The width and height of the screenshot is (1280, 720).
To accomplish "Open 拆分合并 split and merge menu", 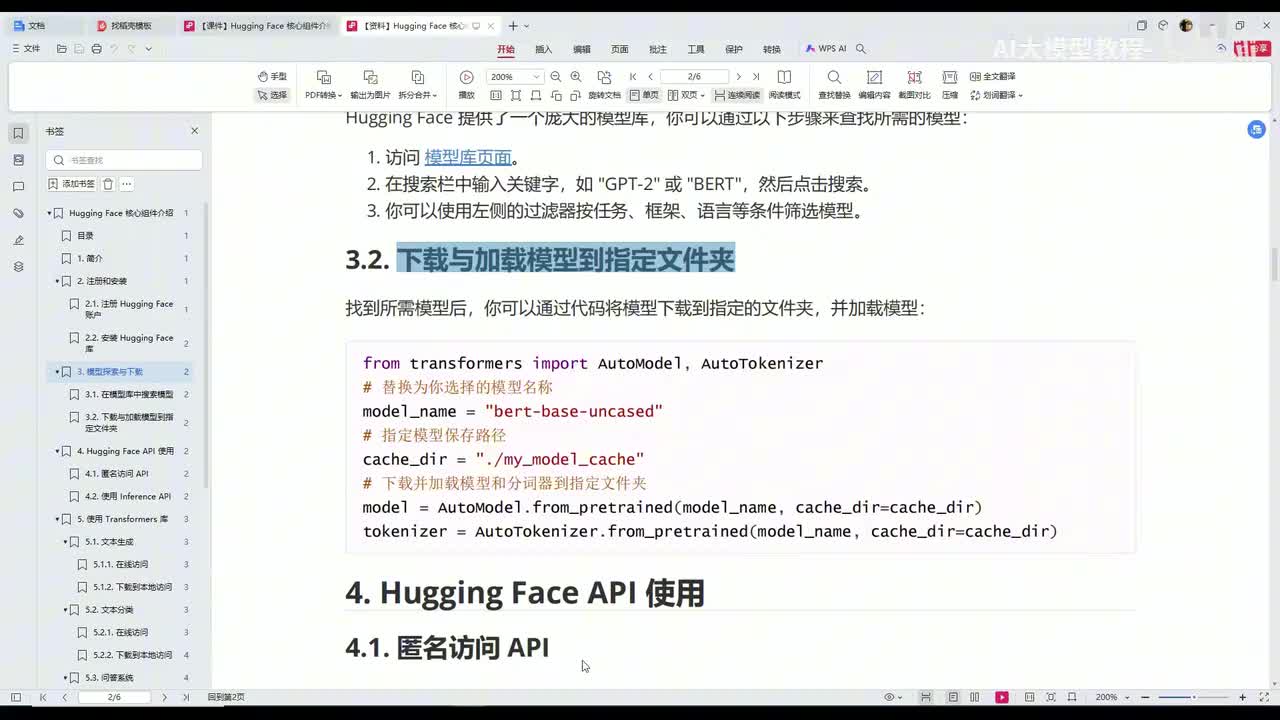I will coord(418,85).
